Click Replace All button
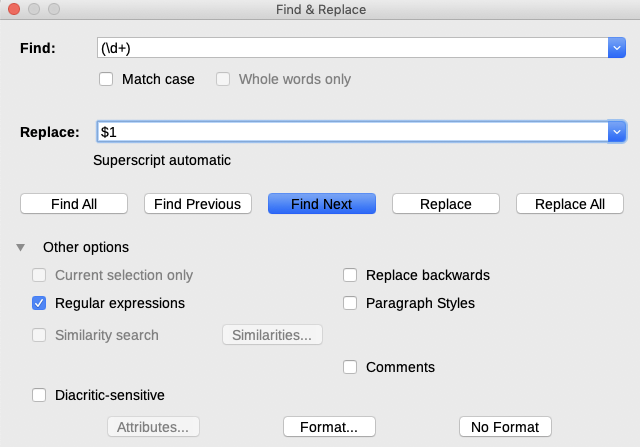The image size is (640, 447). pyautogui.click(x=569, y=204)
